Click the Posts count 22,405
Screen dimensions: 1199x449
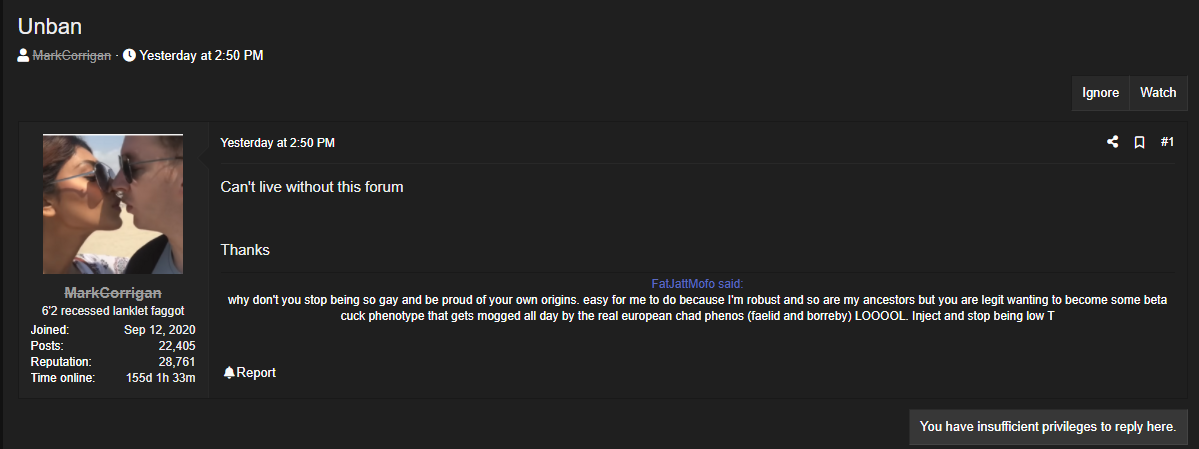(177, 346)
